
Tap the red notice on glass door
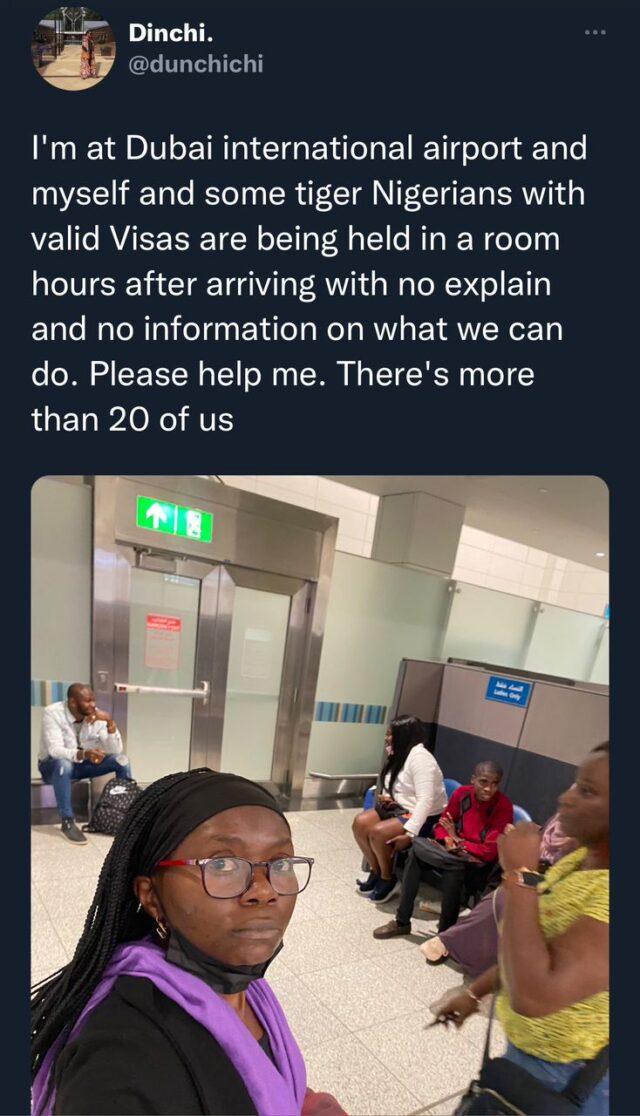coord(163,641)
